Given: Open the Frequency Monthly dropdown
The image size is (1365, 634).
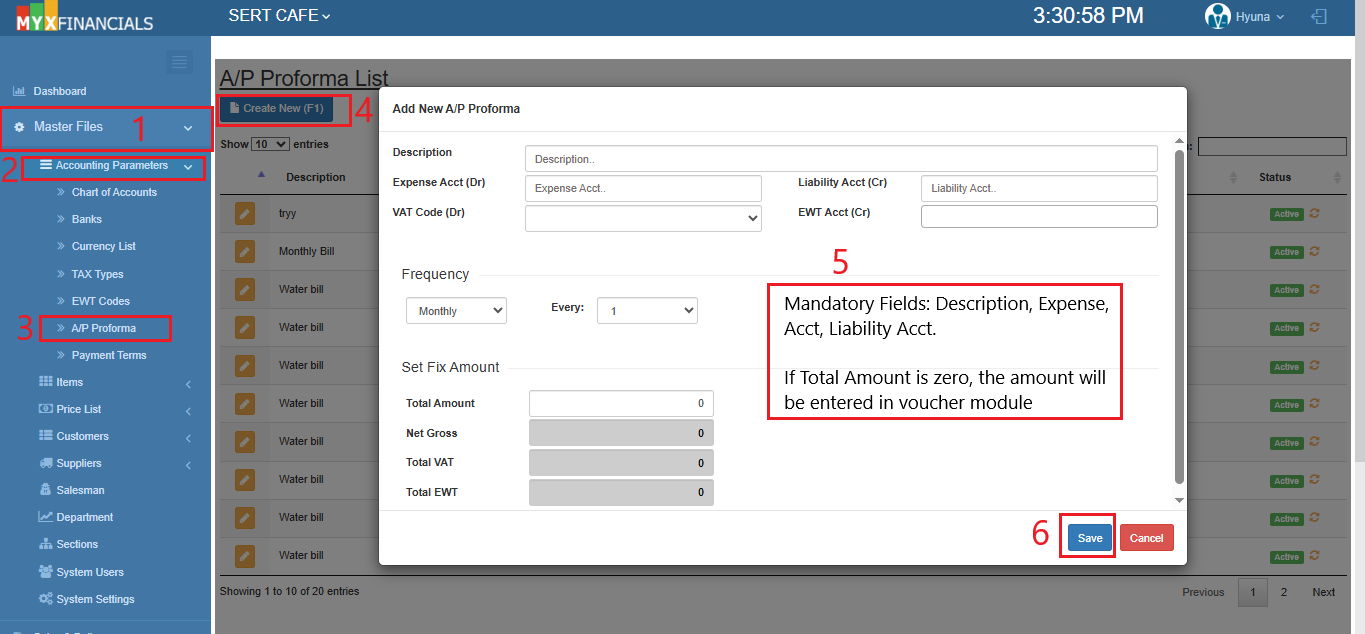Looking at the screenshot, I should point(456,311).
